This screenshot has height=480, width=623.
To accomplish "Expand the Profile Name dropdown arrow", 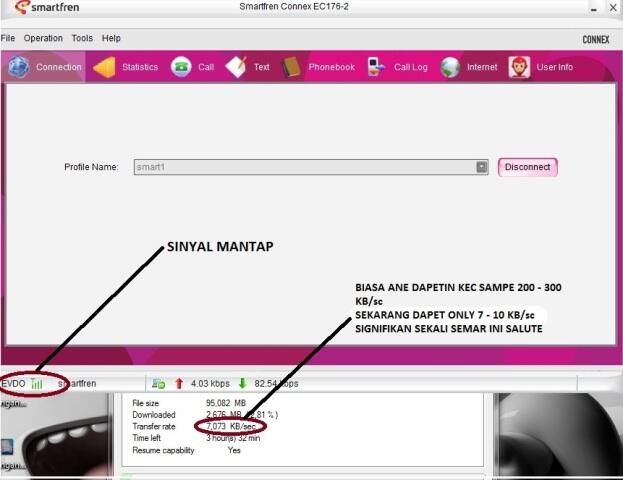I will coord(482,167).
